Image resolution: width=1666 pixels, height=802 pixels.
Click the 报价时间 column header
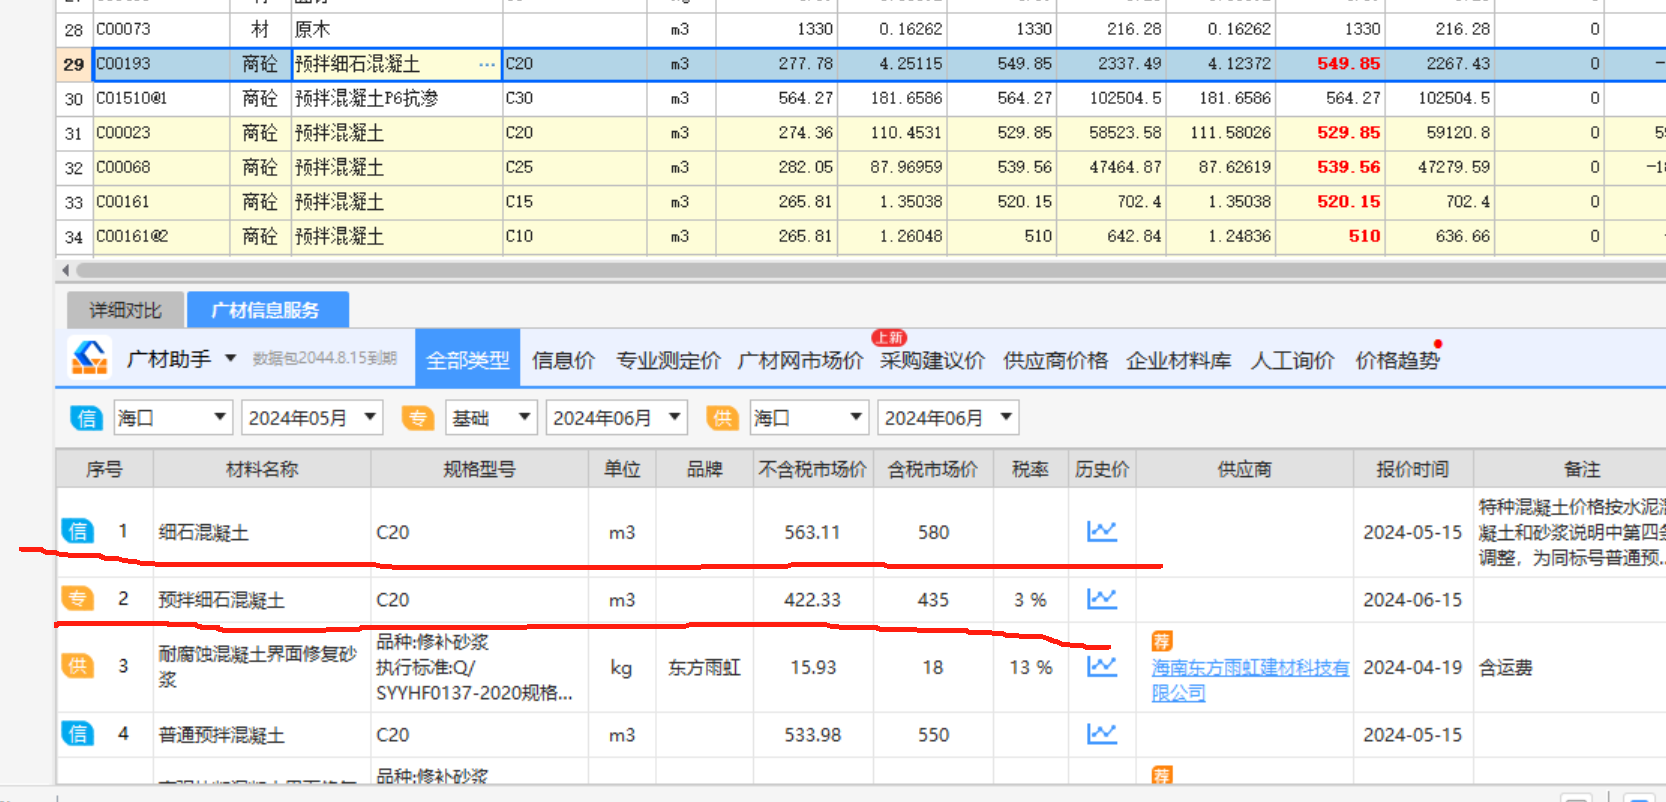pos(1412,469)
